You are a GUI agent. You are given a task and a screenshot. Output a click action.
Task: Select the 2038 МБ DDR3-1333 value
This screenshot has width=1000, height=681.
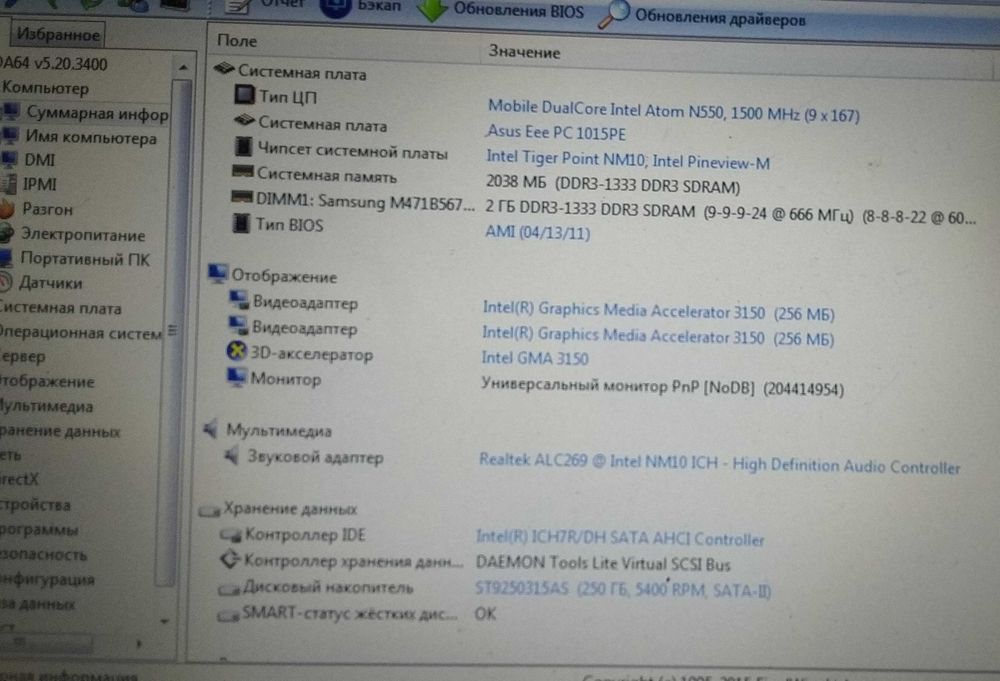point(613,184)
